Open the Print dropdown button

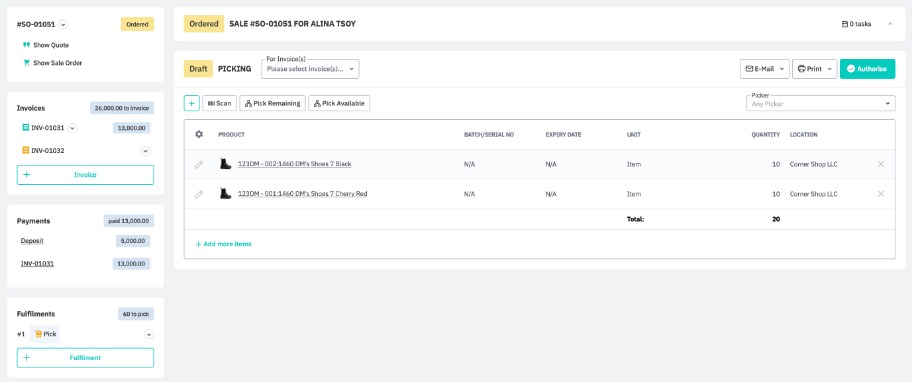coord(814,69)
